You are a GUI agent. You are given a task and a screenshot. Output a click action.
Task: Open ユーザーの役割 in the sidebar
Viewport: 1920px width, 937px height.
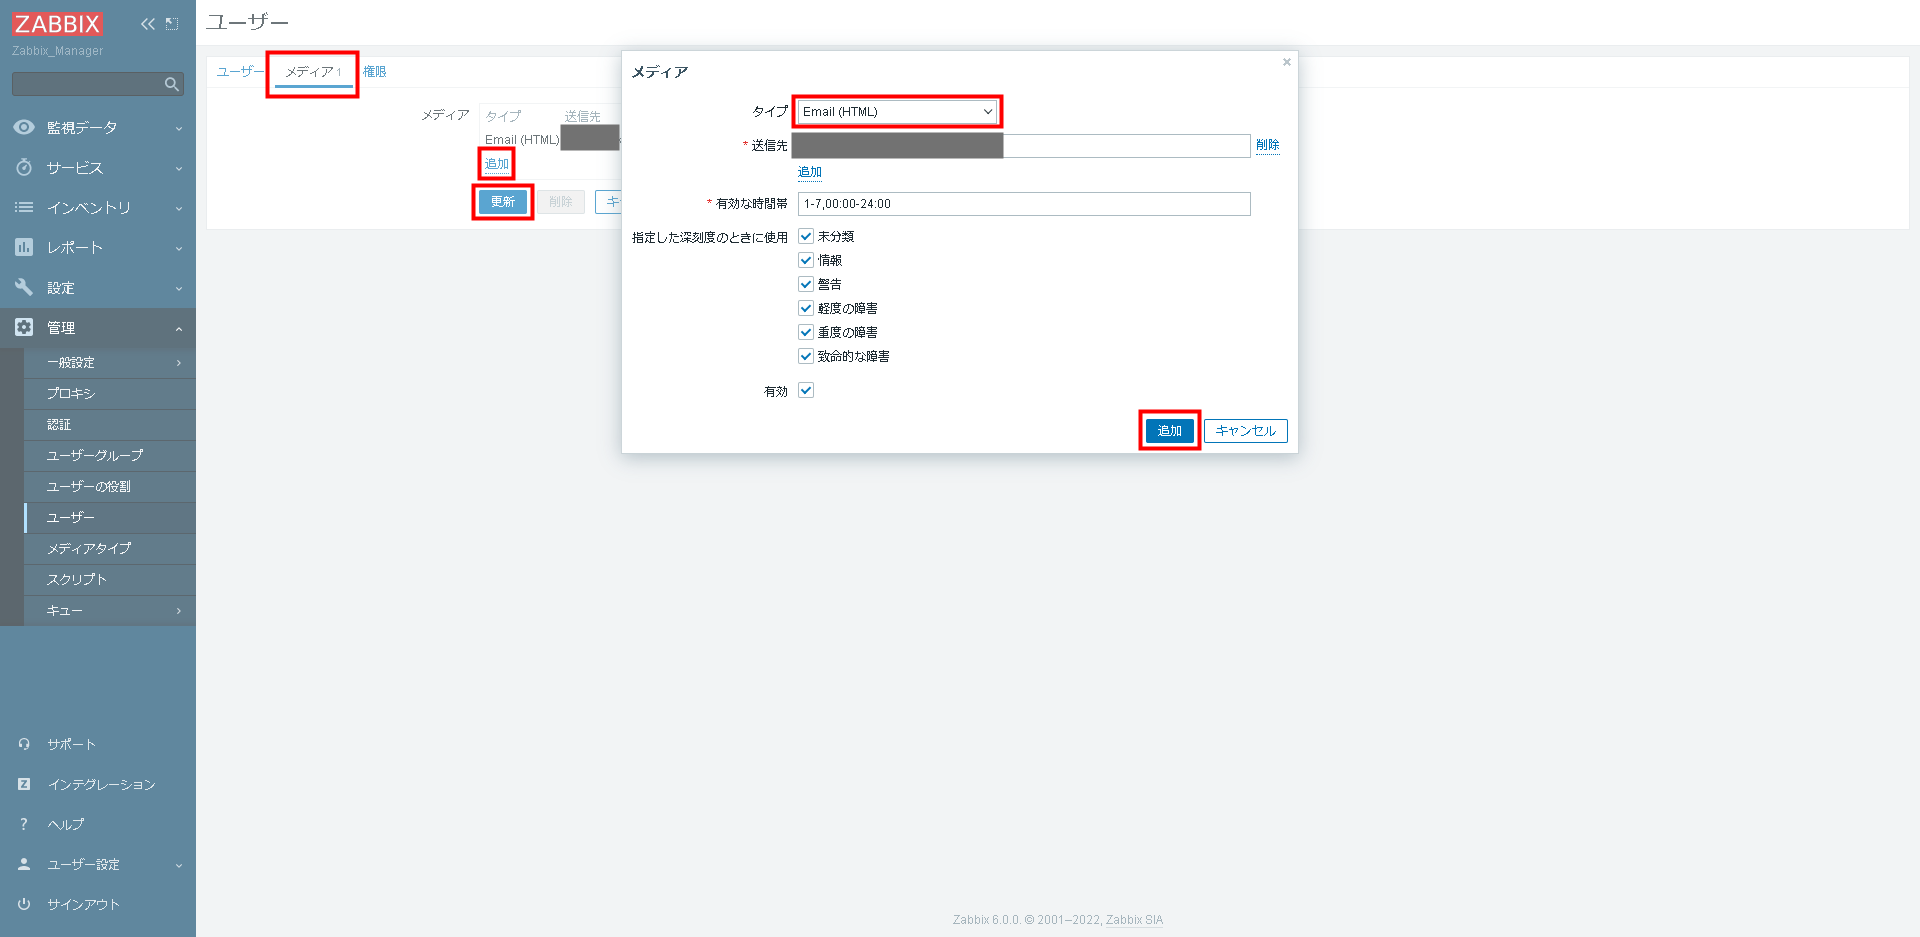(x=110, y=487)
